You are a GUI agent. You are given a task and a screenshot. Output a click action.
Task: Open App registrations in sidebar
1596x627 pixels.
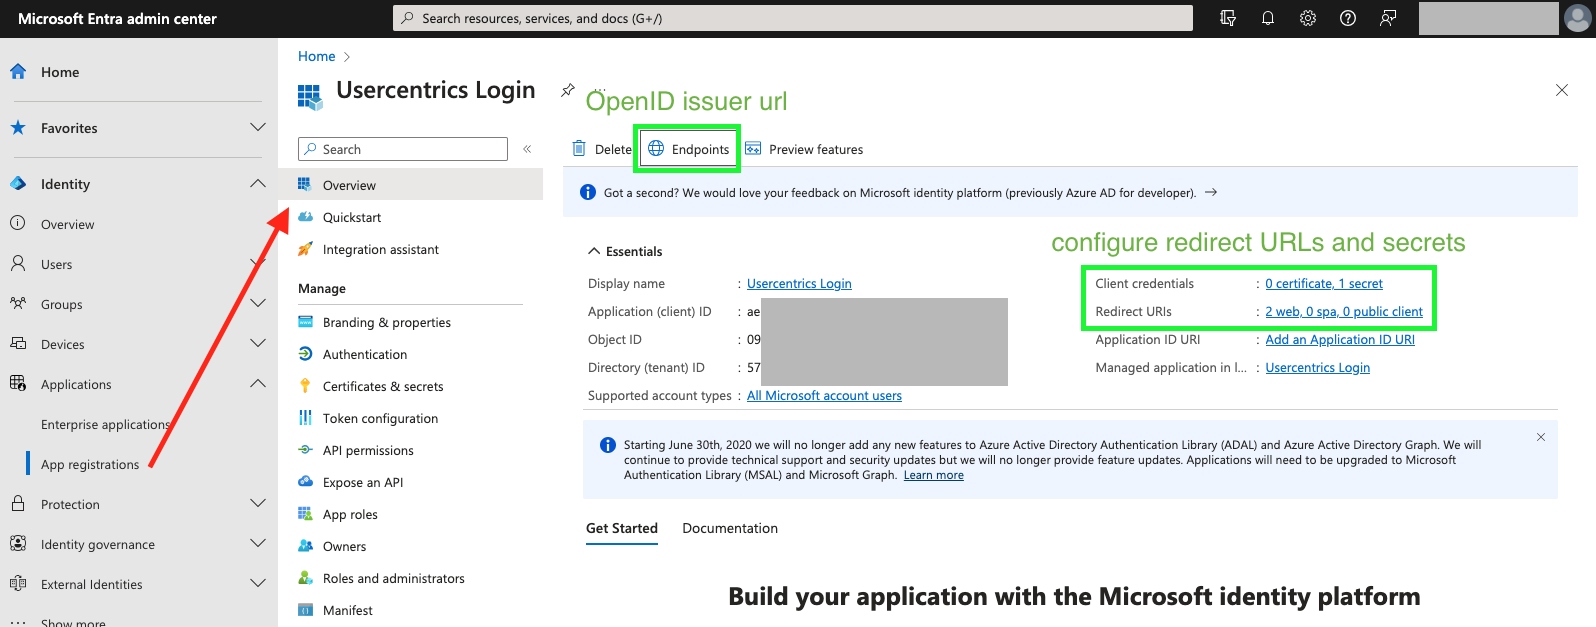pos(90,464)
